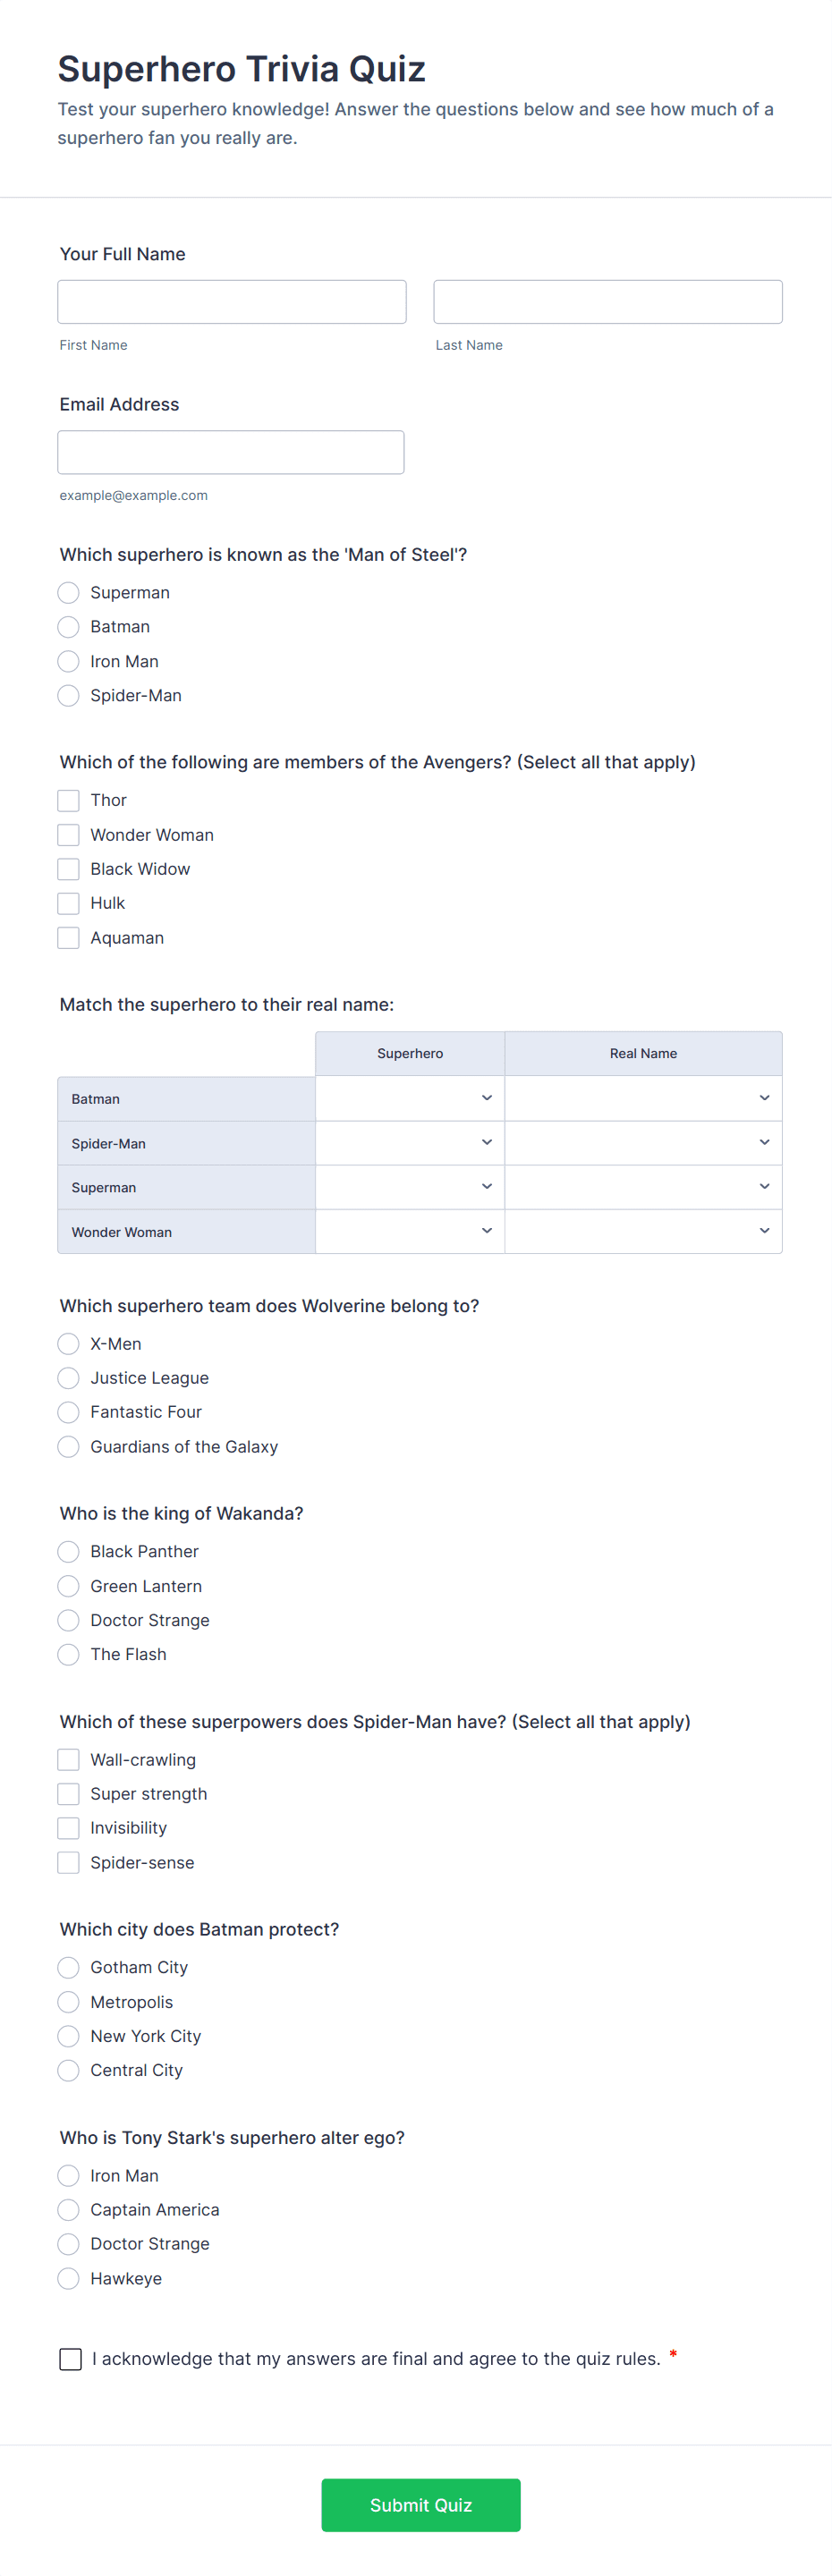Click into the Last Name field
This screenshot has height=2576, width=832.
coord(607,302)
